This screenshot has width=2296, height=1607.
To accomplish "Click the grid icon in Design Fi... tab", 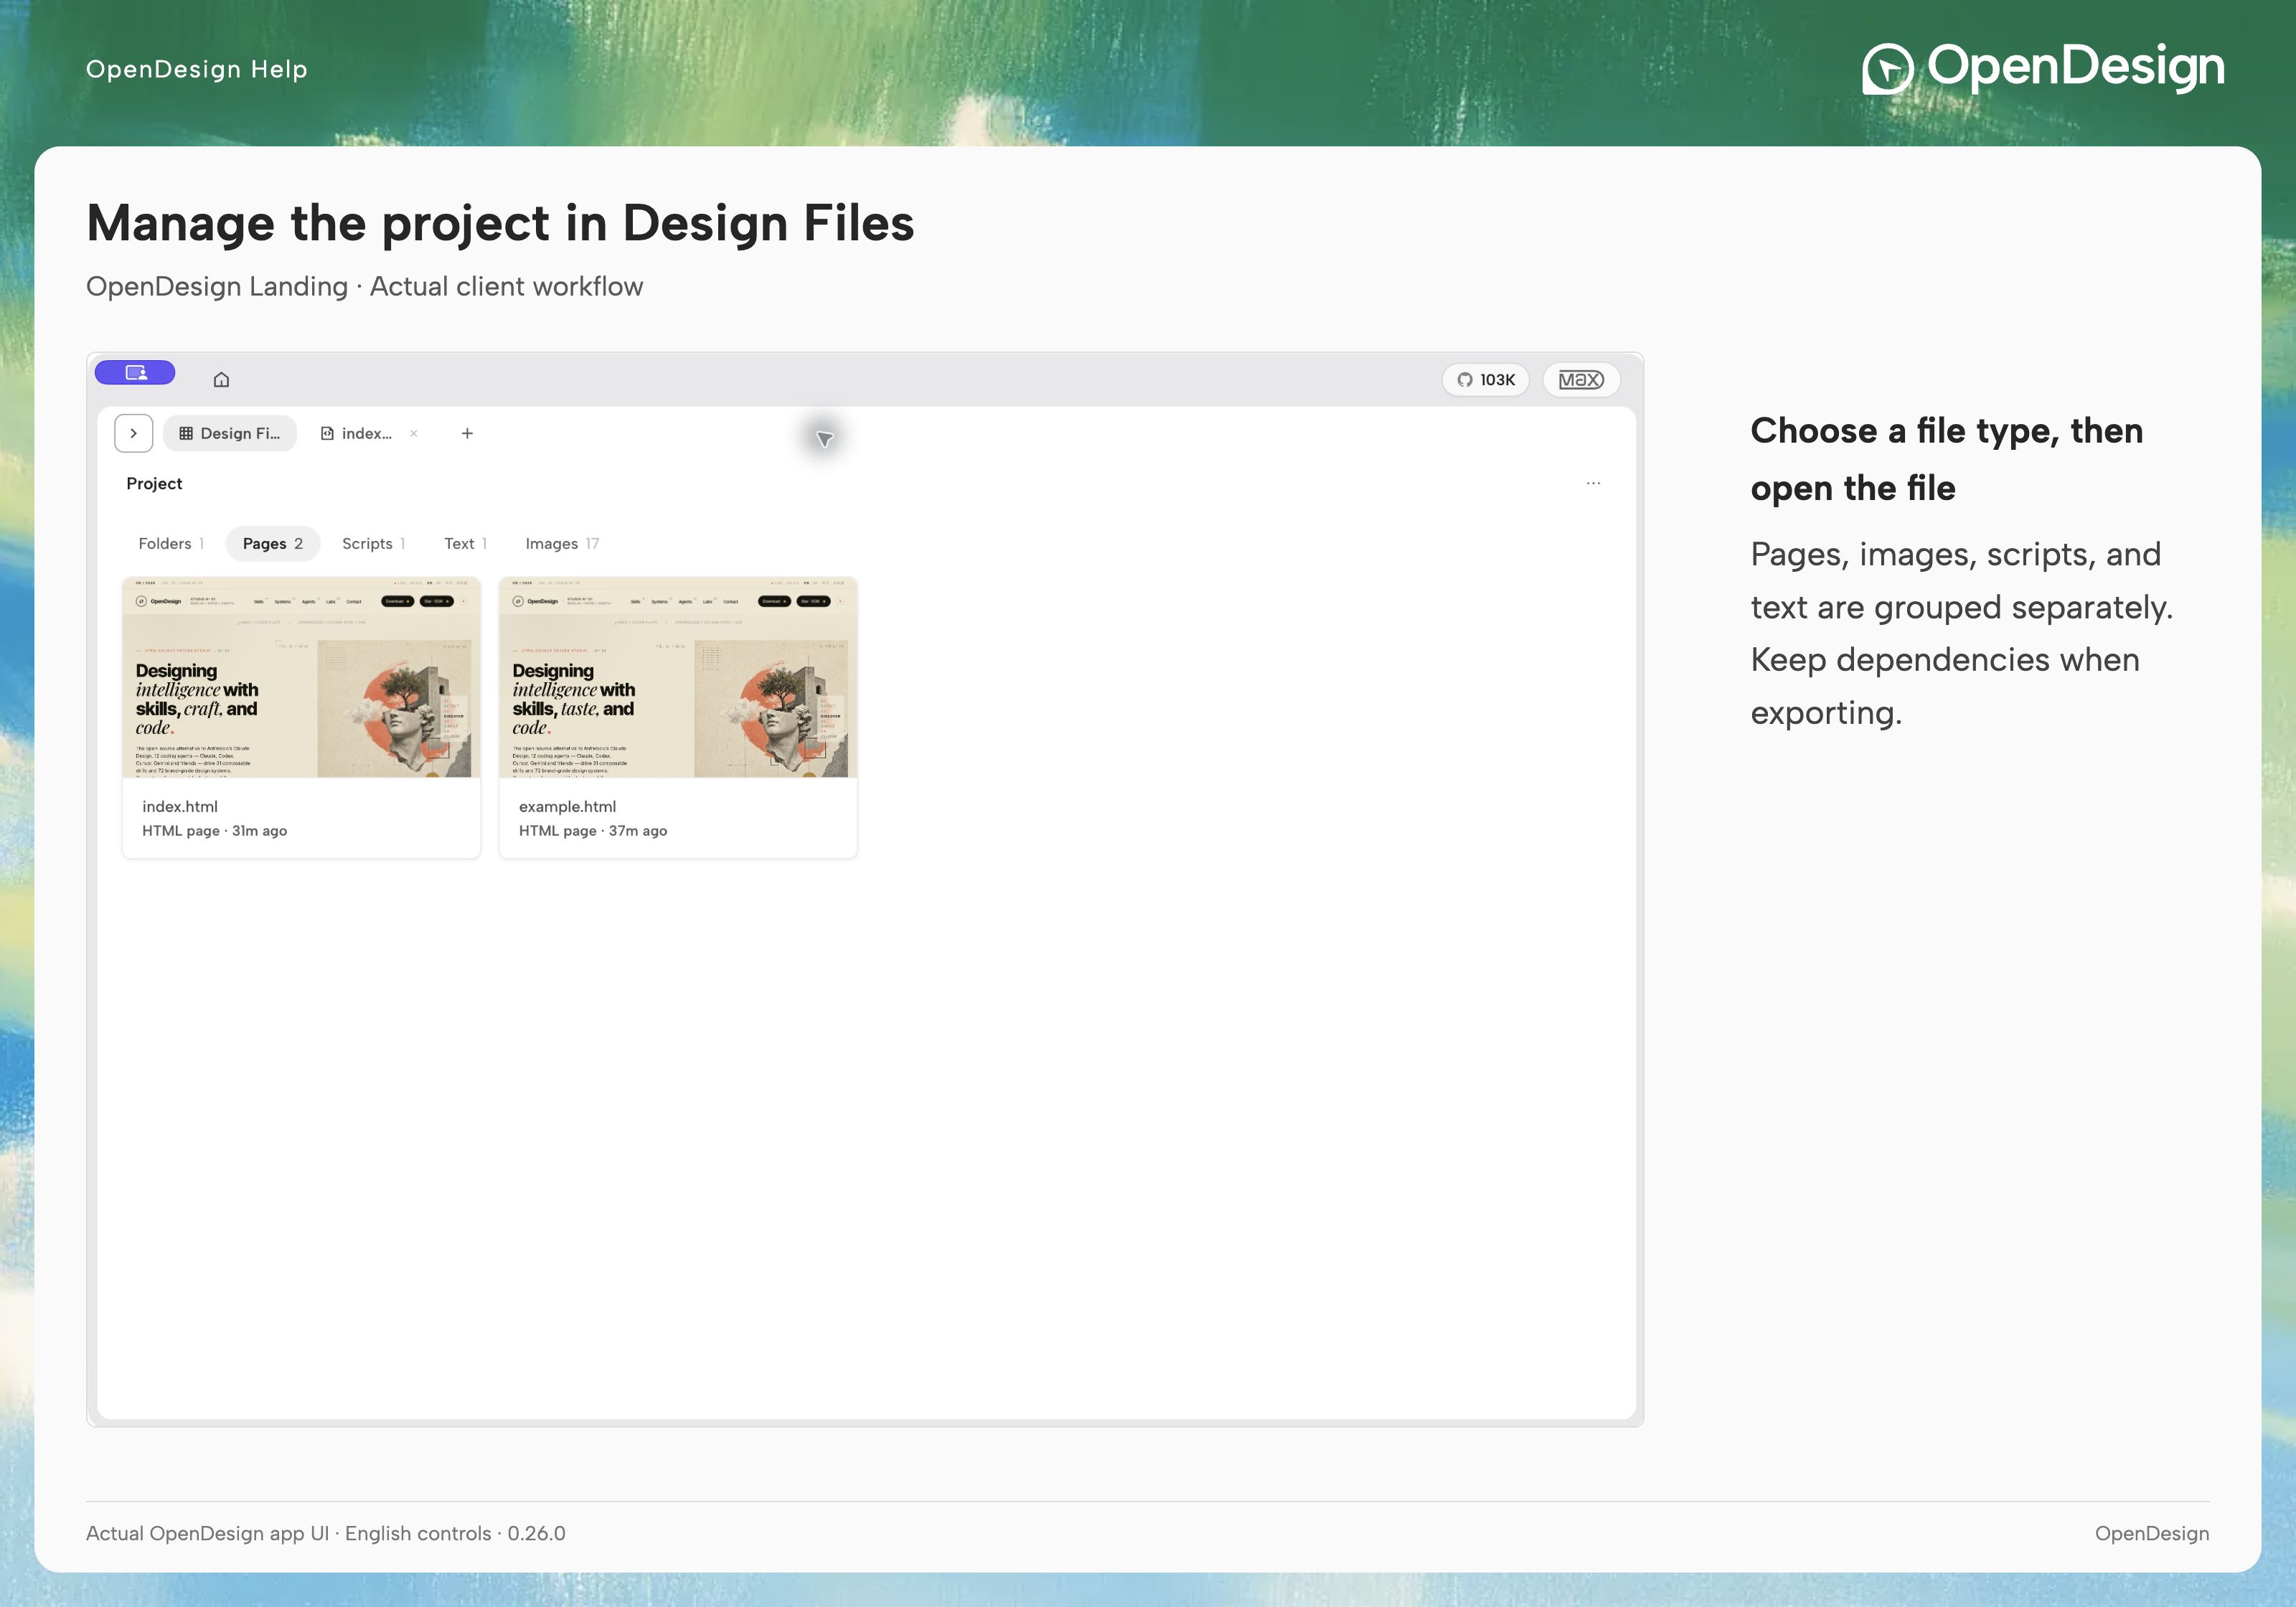I will tap(186, 433).
